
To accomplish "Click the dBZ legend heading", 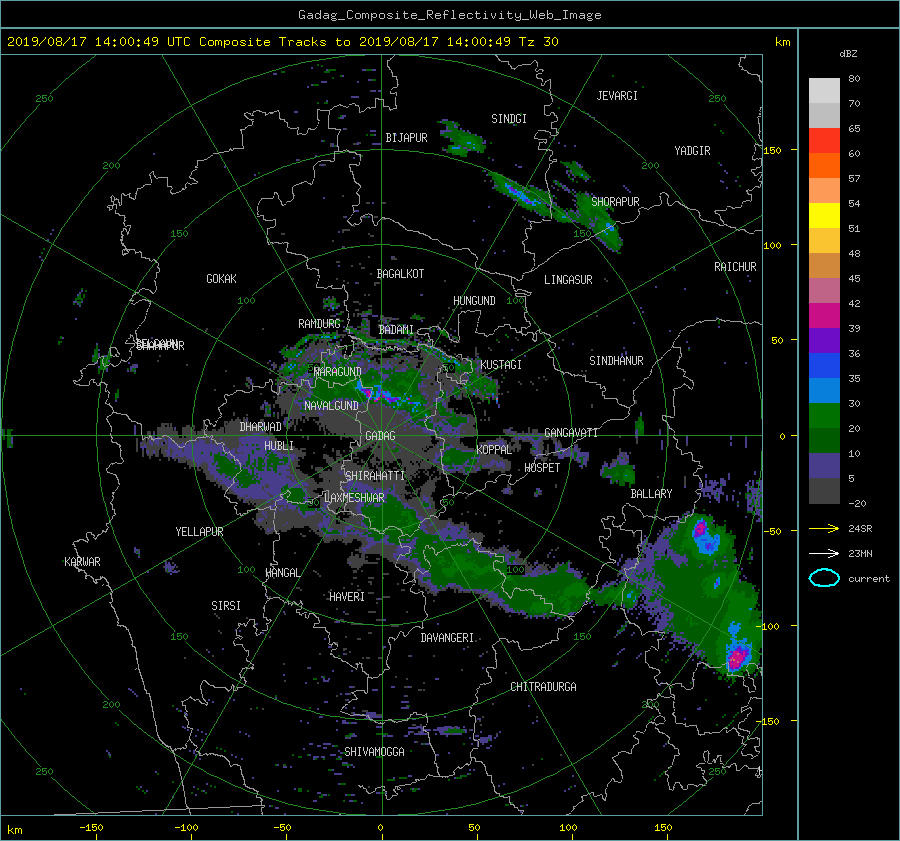I will coord(848,54).
